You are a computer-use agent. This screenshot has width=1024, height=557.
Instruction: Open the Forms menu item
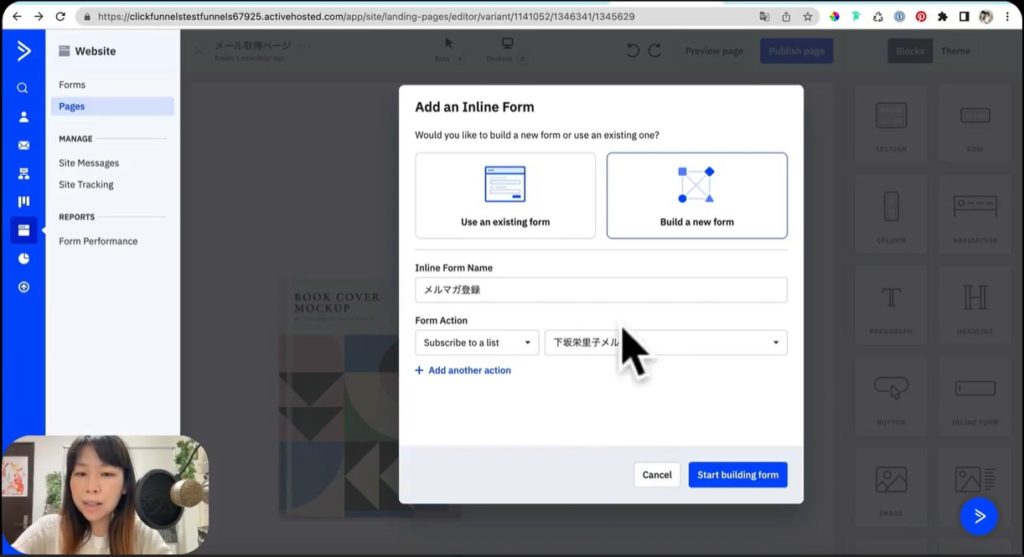click(x=72, y=85)
